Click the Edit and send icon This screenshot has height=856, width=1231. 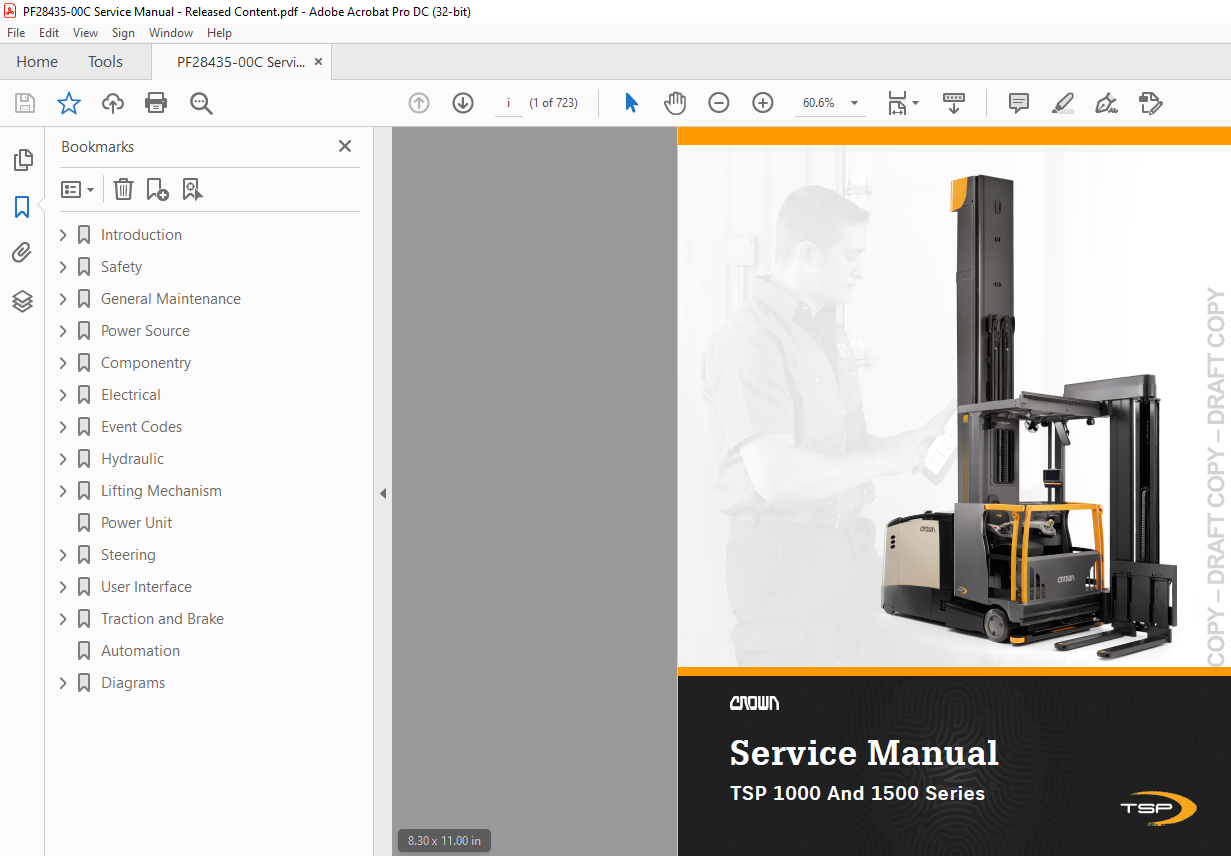[x=1151, y=103]
